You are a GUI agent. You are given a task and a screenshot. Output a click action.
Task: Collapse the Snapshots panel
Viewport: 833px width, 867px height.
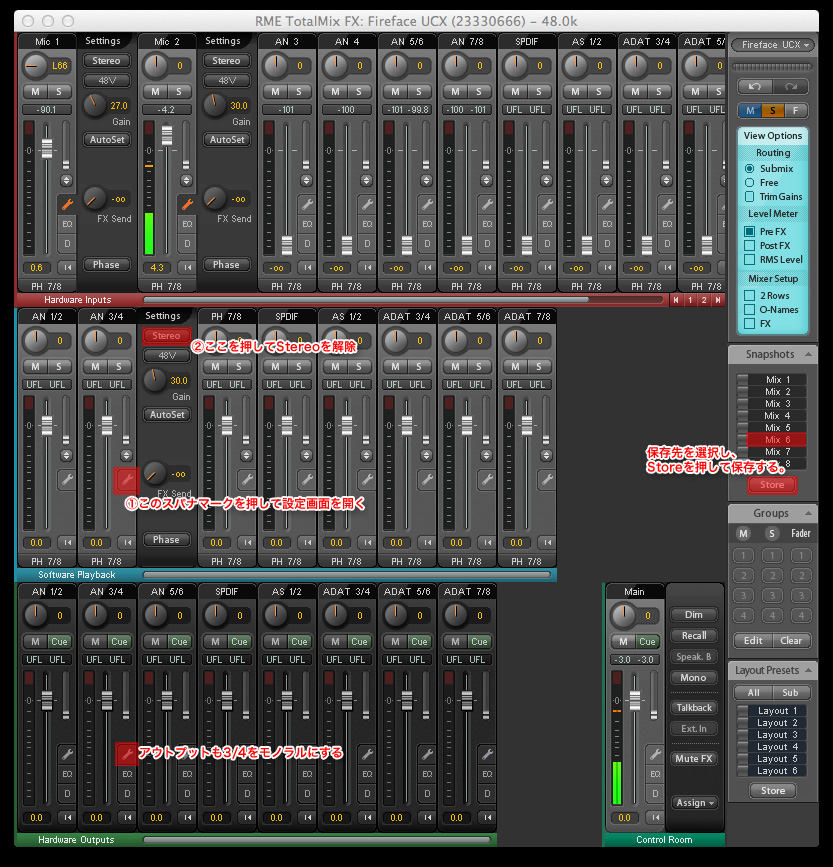[808, 354]
